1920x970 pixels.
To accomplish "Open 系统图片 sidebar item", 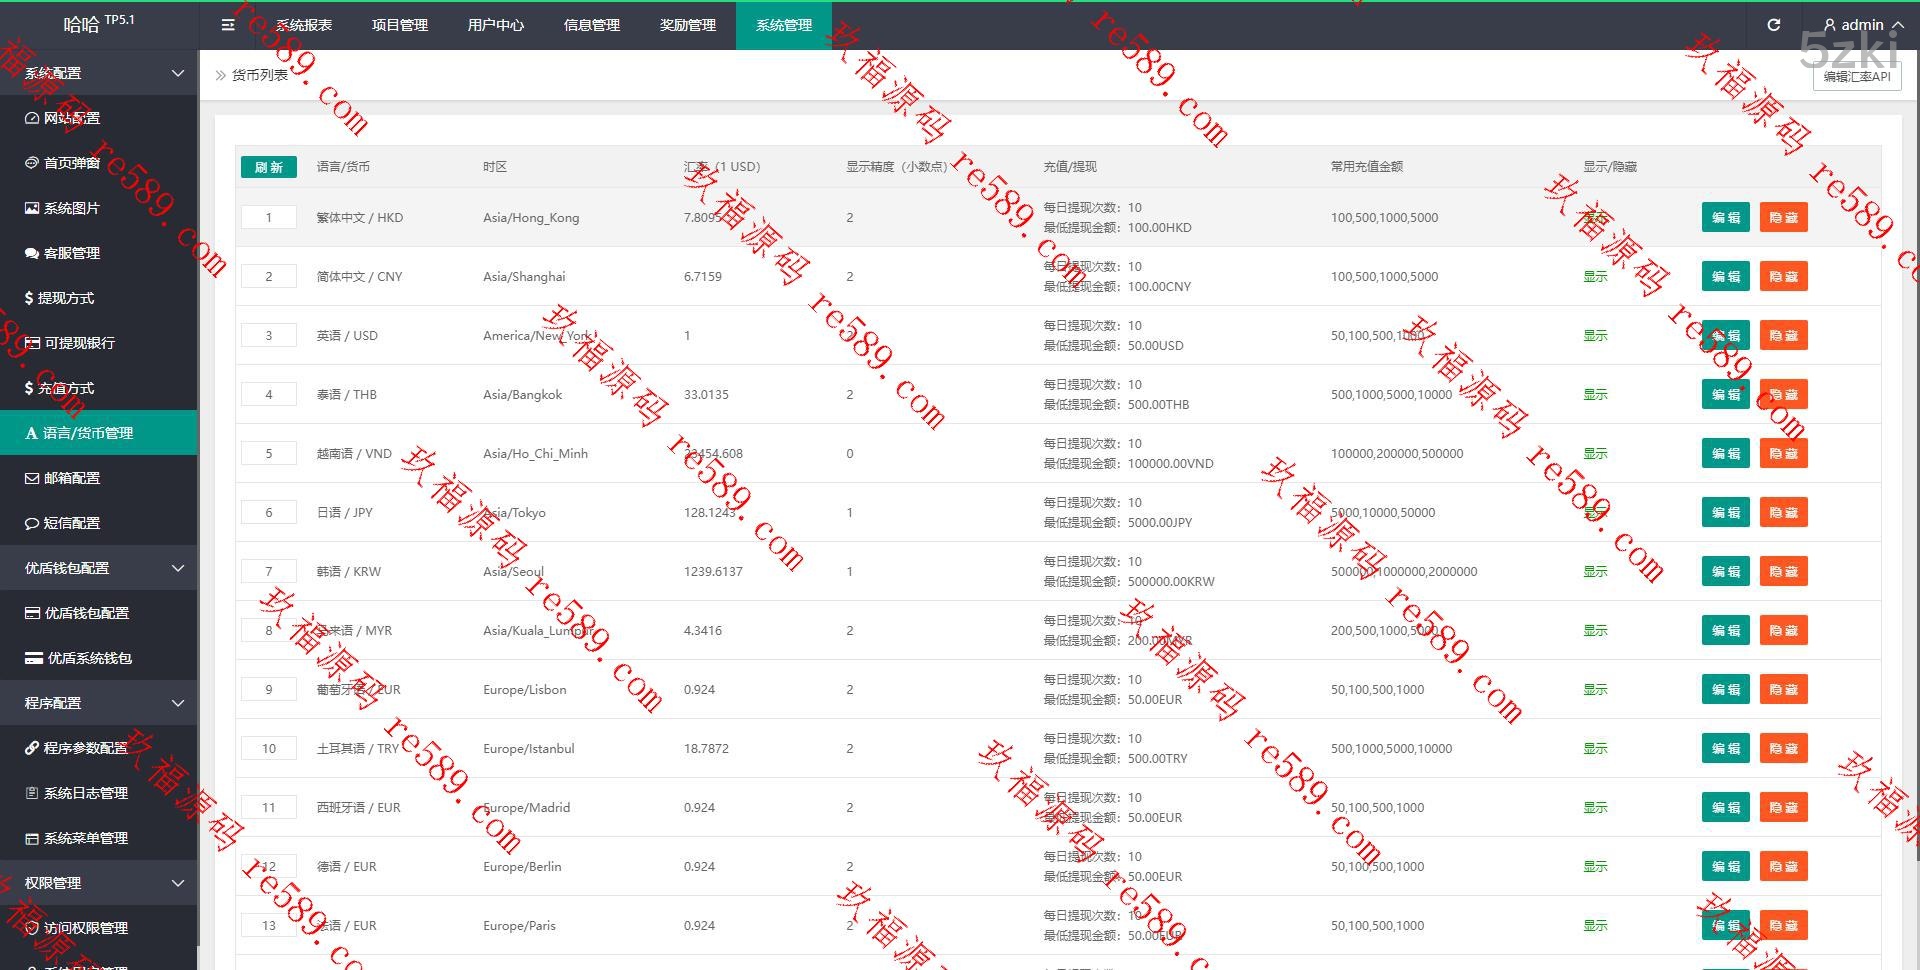I will click(x=71, y=208).
